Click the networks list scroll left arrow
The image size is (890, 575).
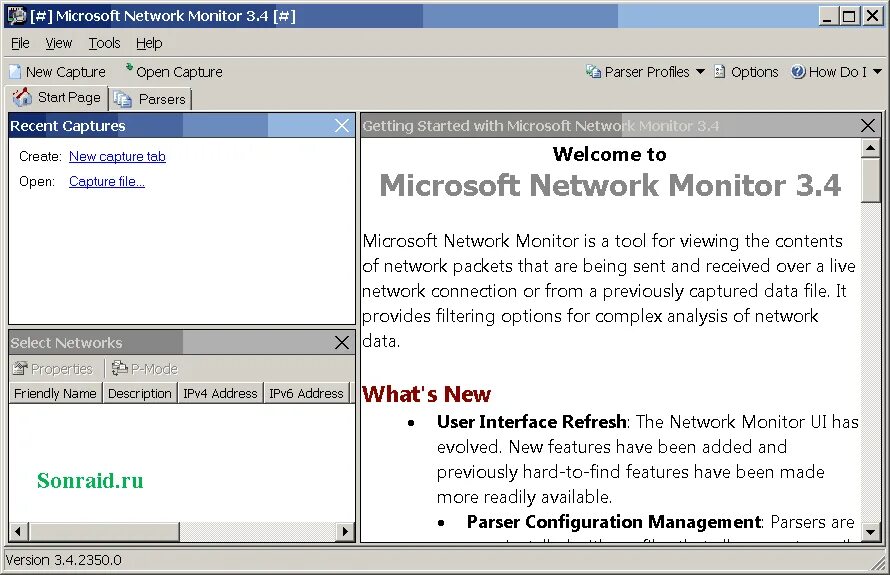pyautogui.click(x=18, y=531)
